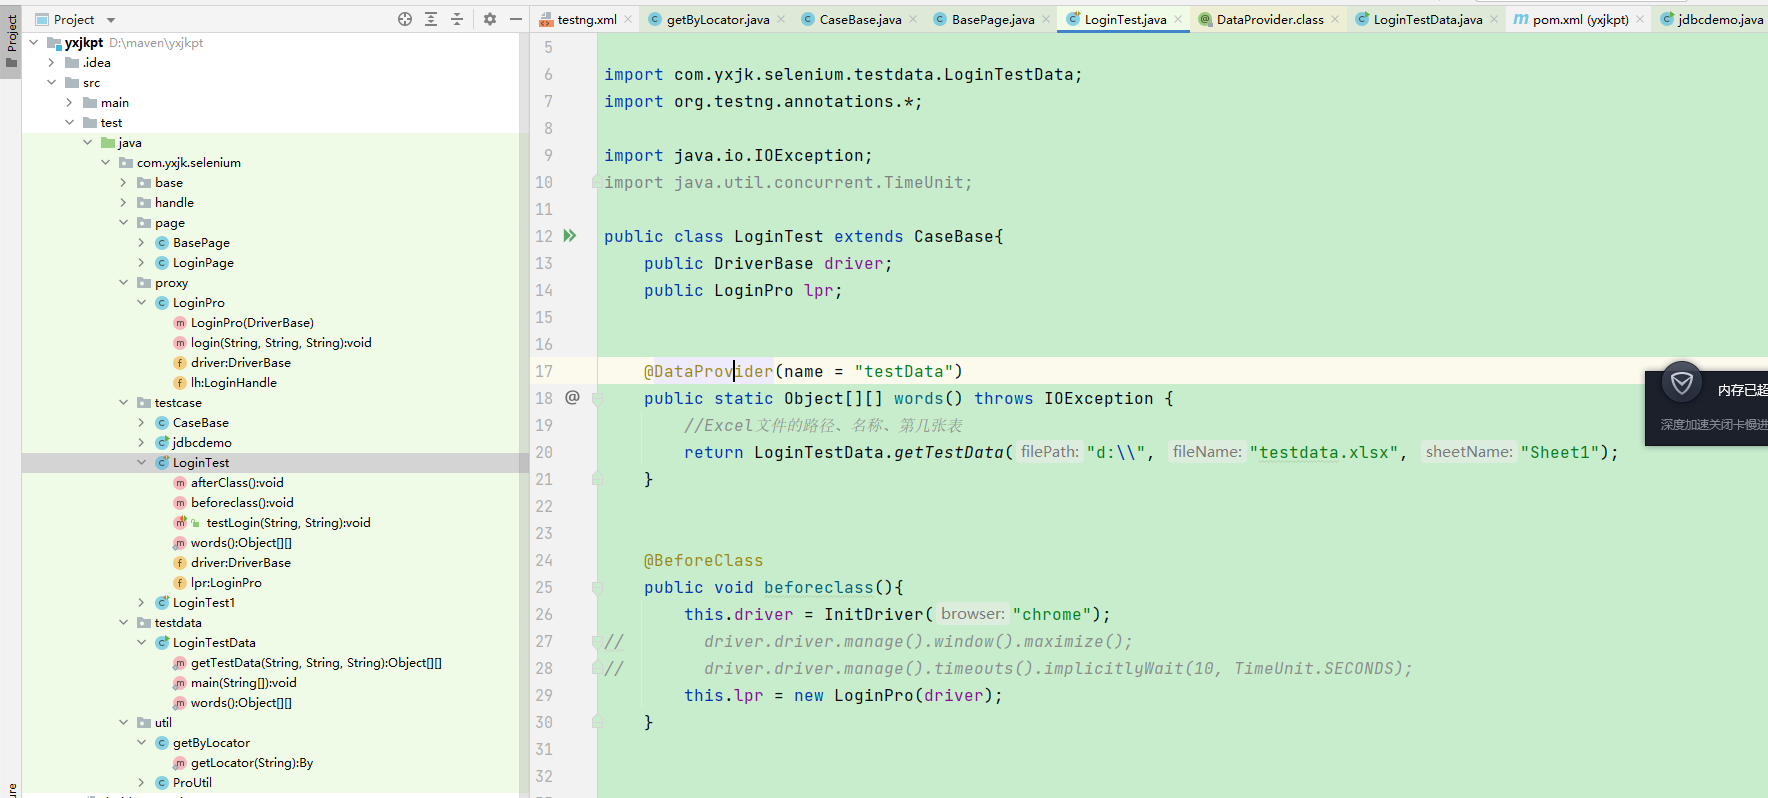Click the filePath parameter hint
Image resolution: width=1768 pixels, height=798 pixels.
(1049, 452)
